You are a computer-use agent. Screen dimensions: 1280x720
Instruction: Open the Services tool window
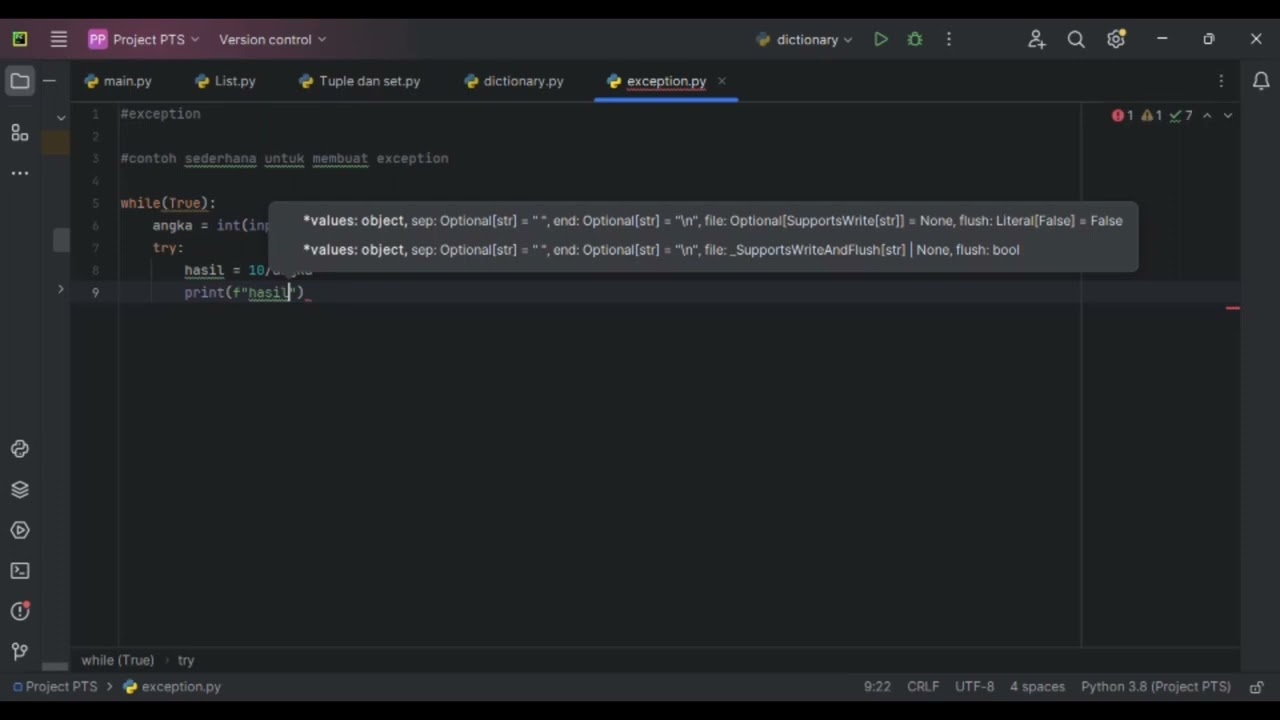click(20, 530)
